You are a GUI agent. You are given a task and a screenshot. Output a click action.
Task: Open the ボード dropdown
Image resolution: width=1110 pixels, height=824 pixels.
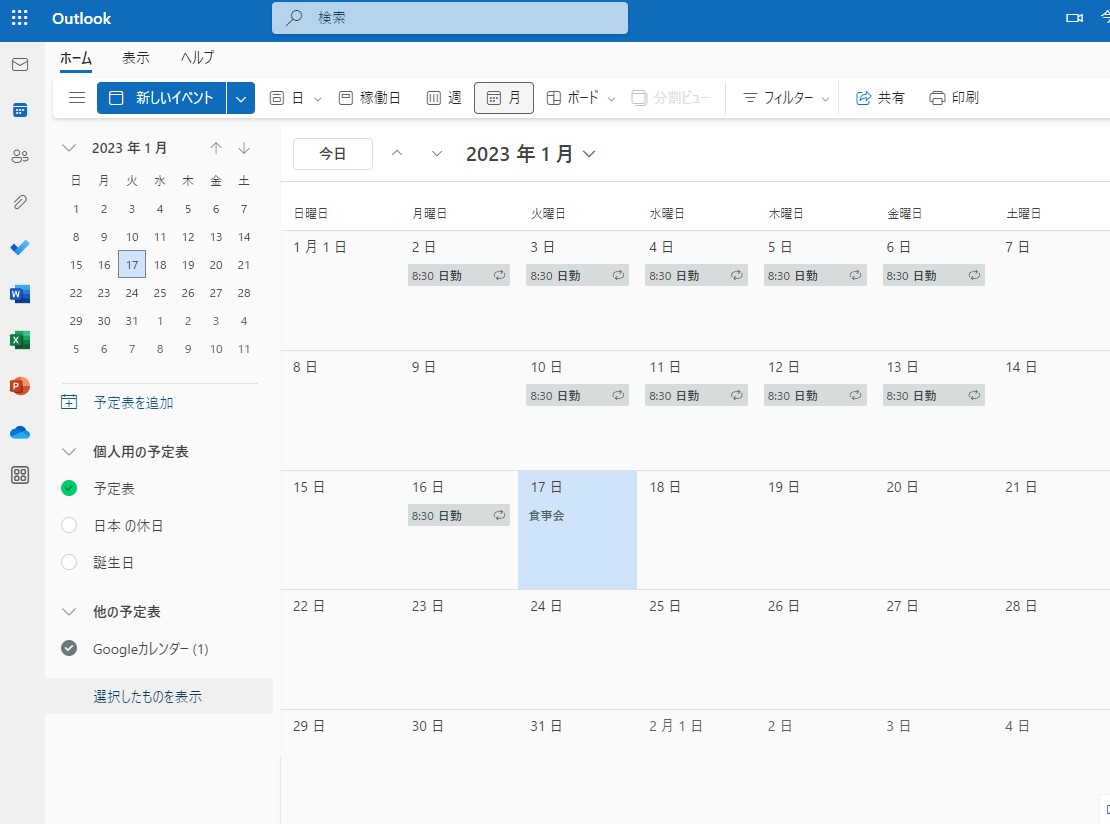point(612,99)
